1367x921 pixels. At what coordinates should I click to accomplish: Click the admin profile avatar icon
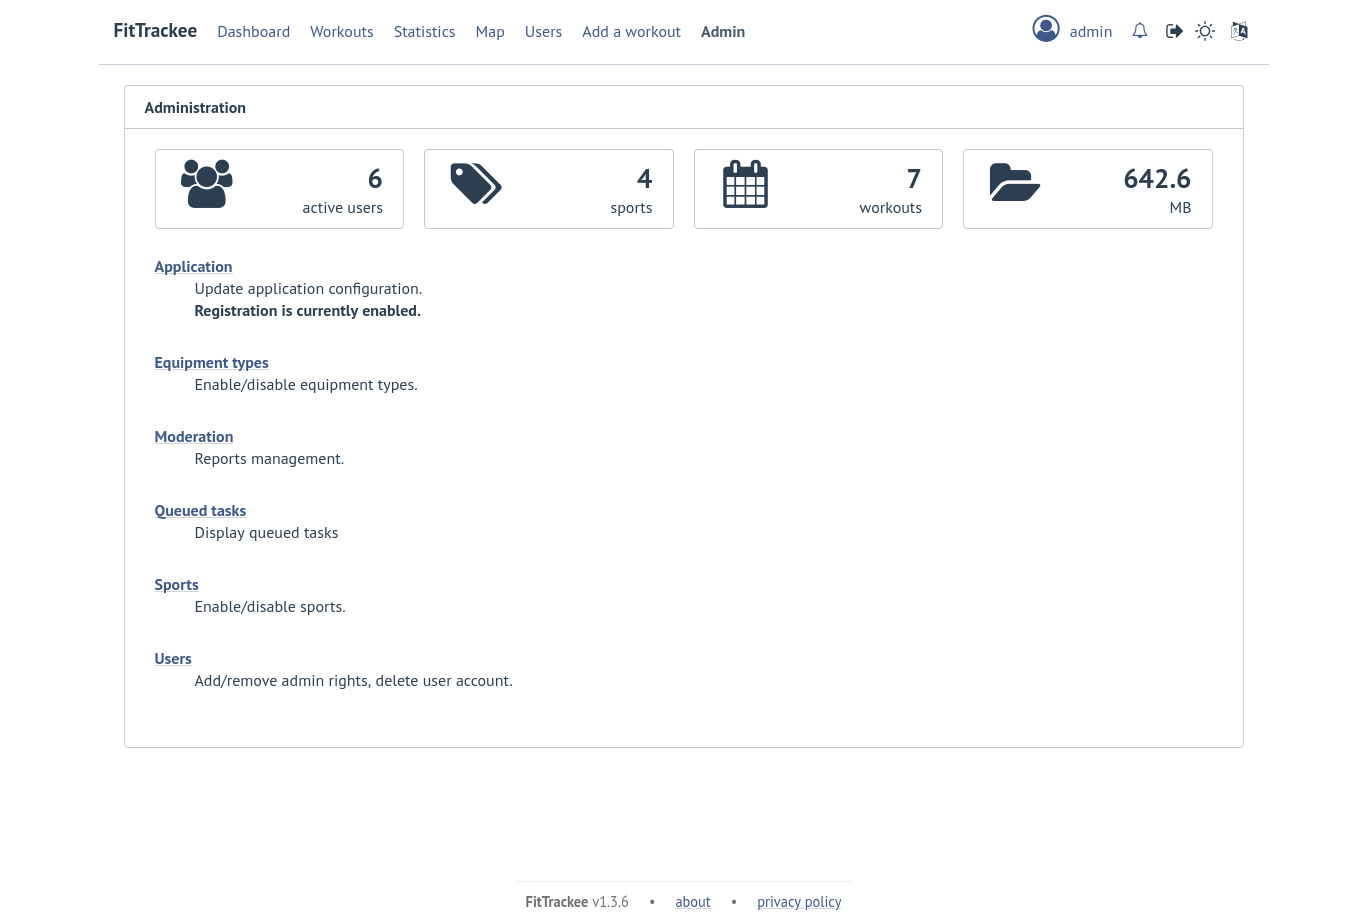pyautogui.click(x=1046, y=29)
